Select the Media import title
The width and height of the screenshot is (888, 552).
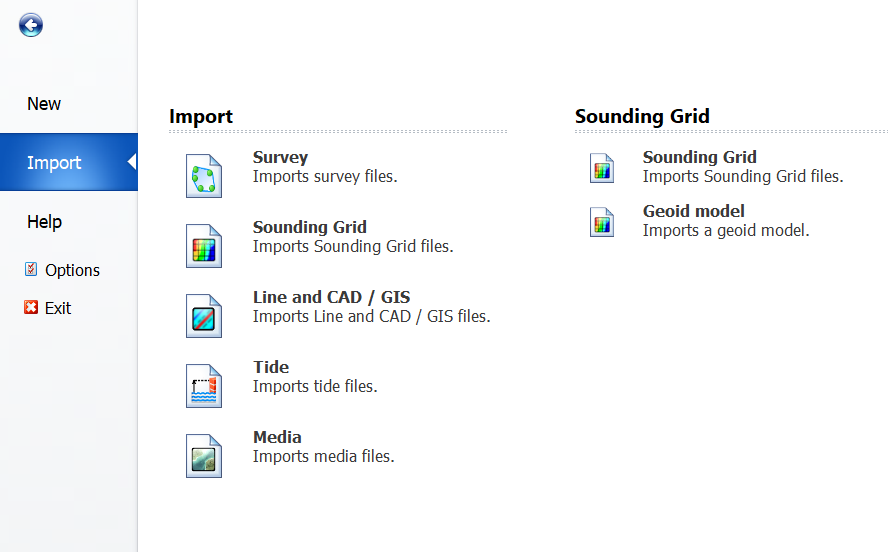pyautogui.click(x=277, y=437)
